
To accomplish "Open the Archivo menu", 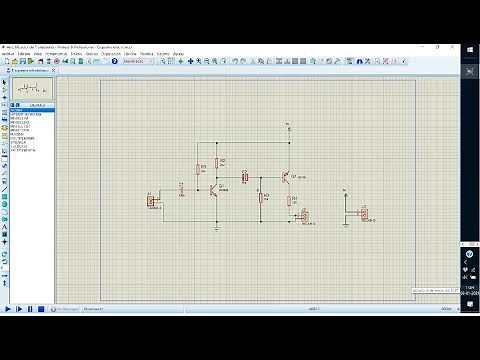I will pyautogui.click(x=8, y=54).
